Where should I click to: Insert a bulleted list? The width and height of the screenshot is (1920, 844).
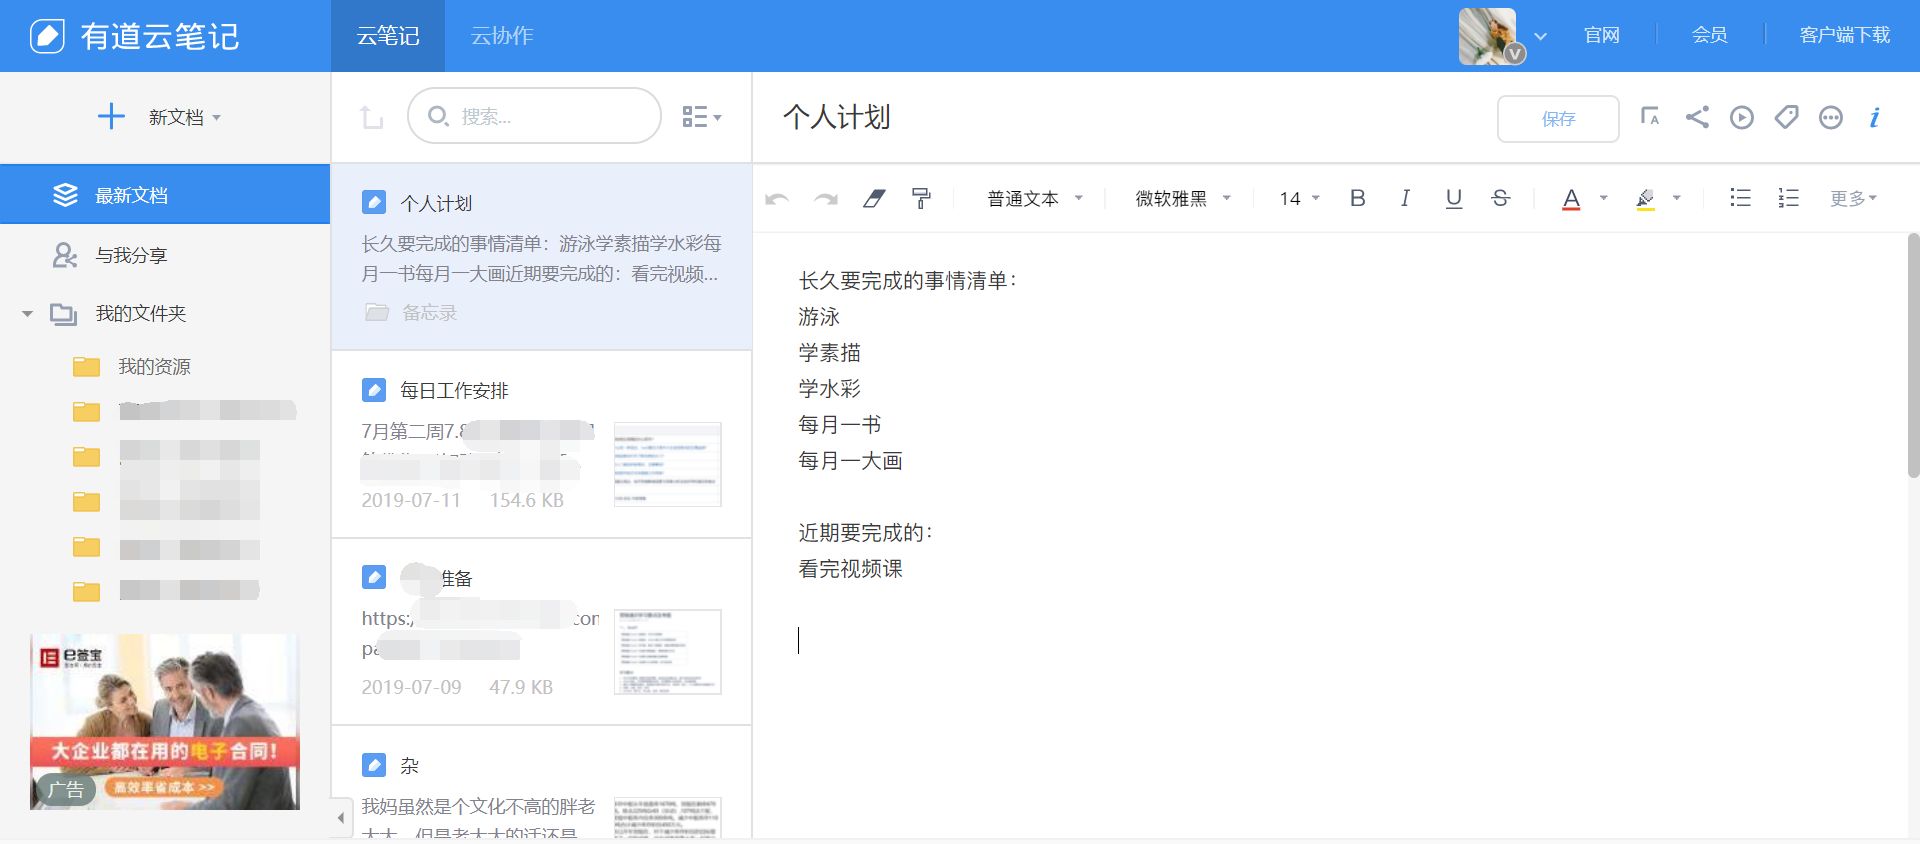tap(1740, 198)
